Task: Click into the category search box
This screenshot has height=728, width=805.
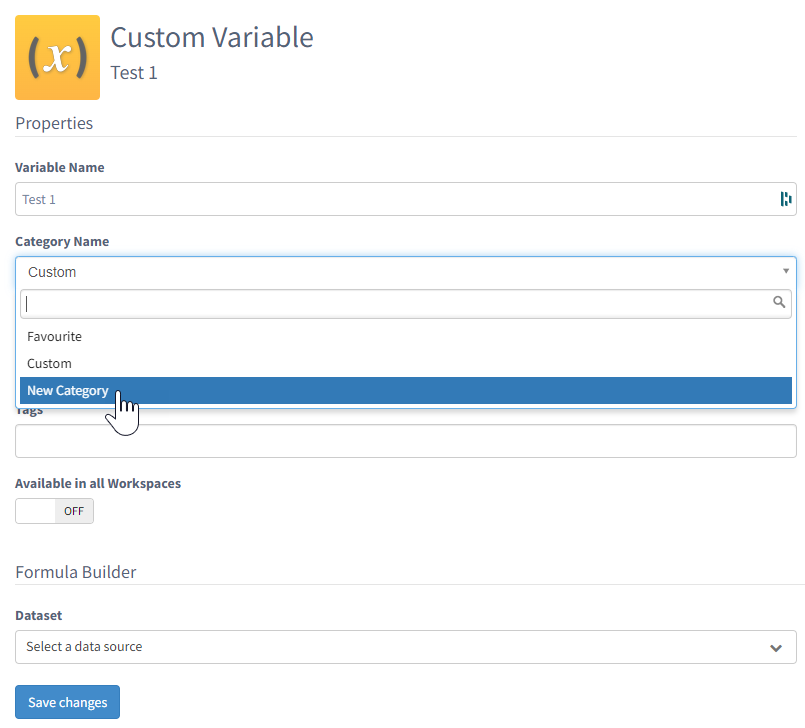Action: click(395, 303)
